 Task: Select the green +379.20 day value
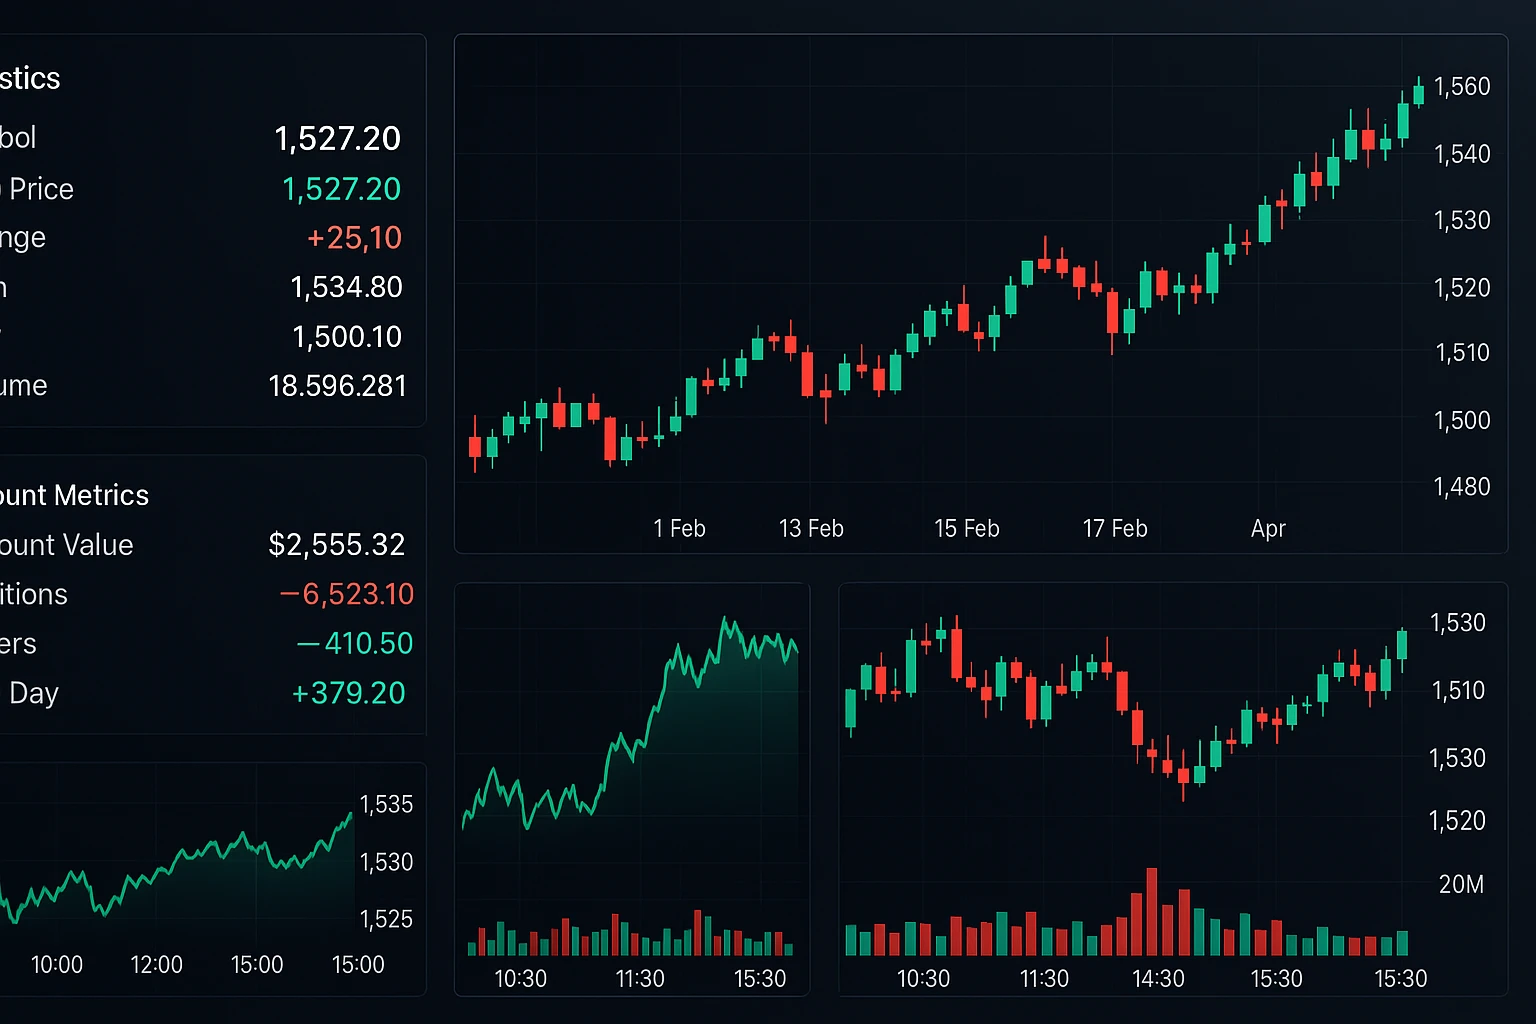pos(348,693)
